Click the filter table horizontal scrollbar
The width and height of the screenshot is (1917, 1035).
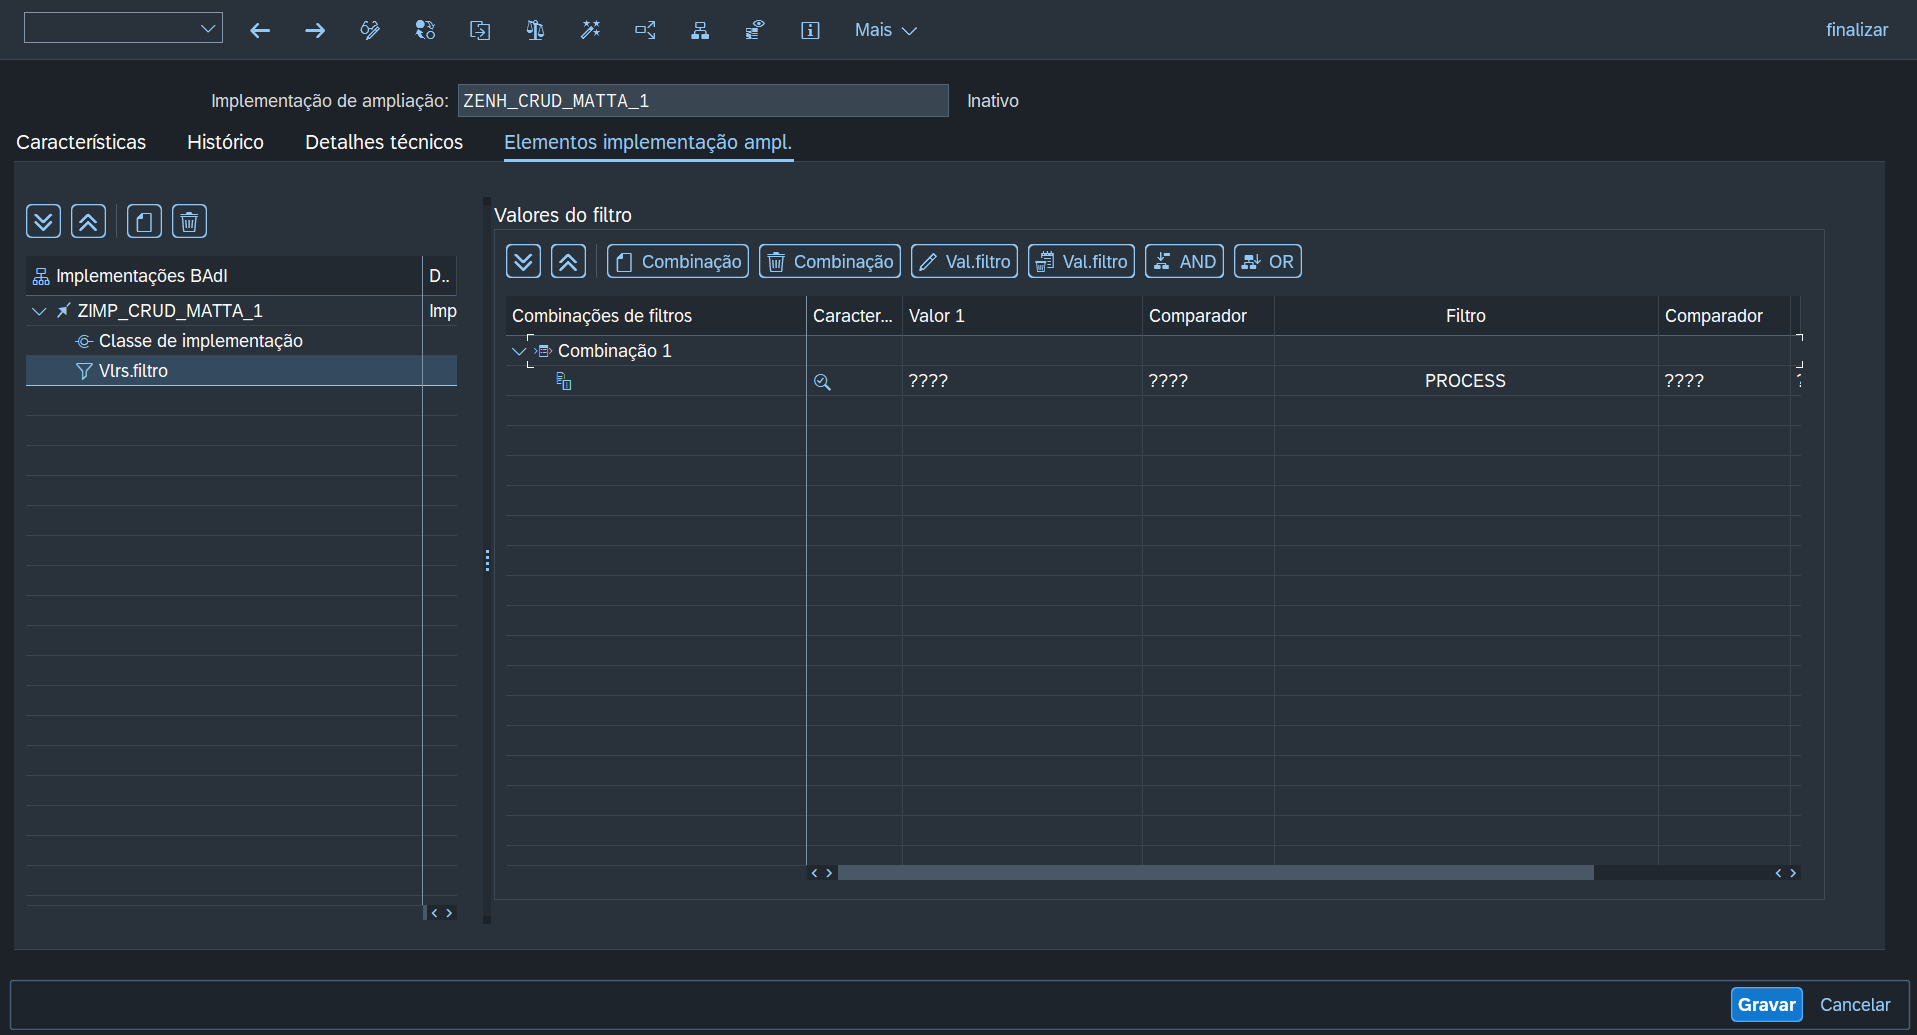pyautogui.click(x=1215, y=873)
